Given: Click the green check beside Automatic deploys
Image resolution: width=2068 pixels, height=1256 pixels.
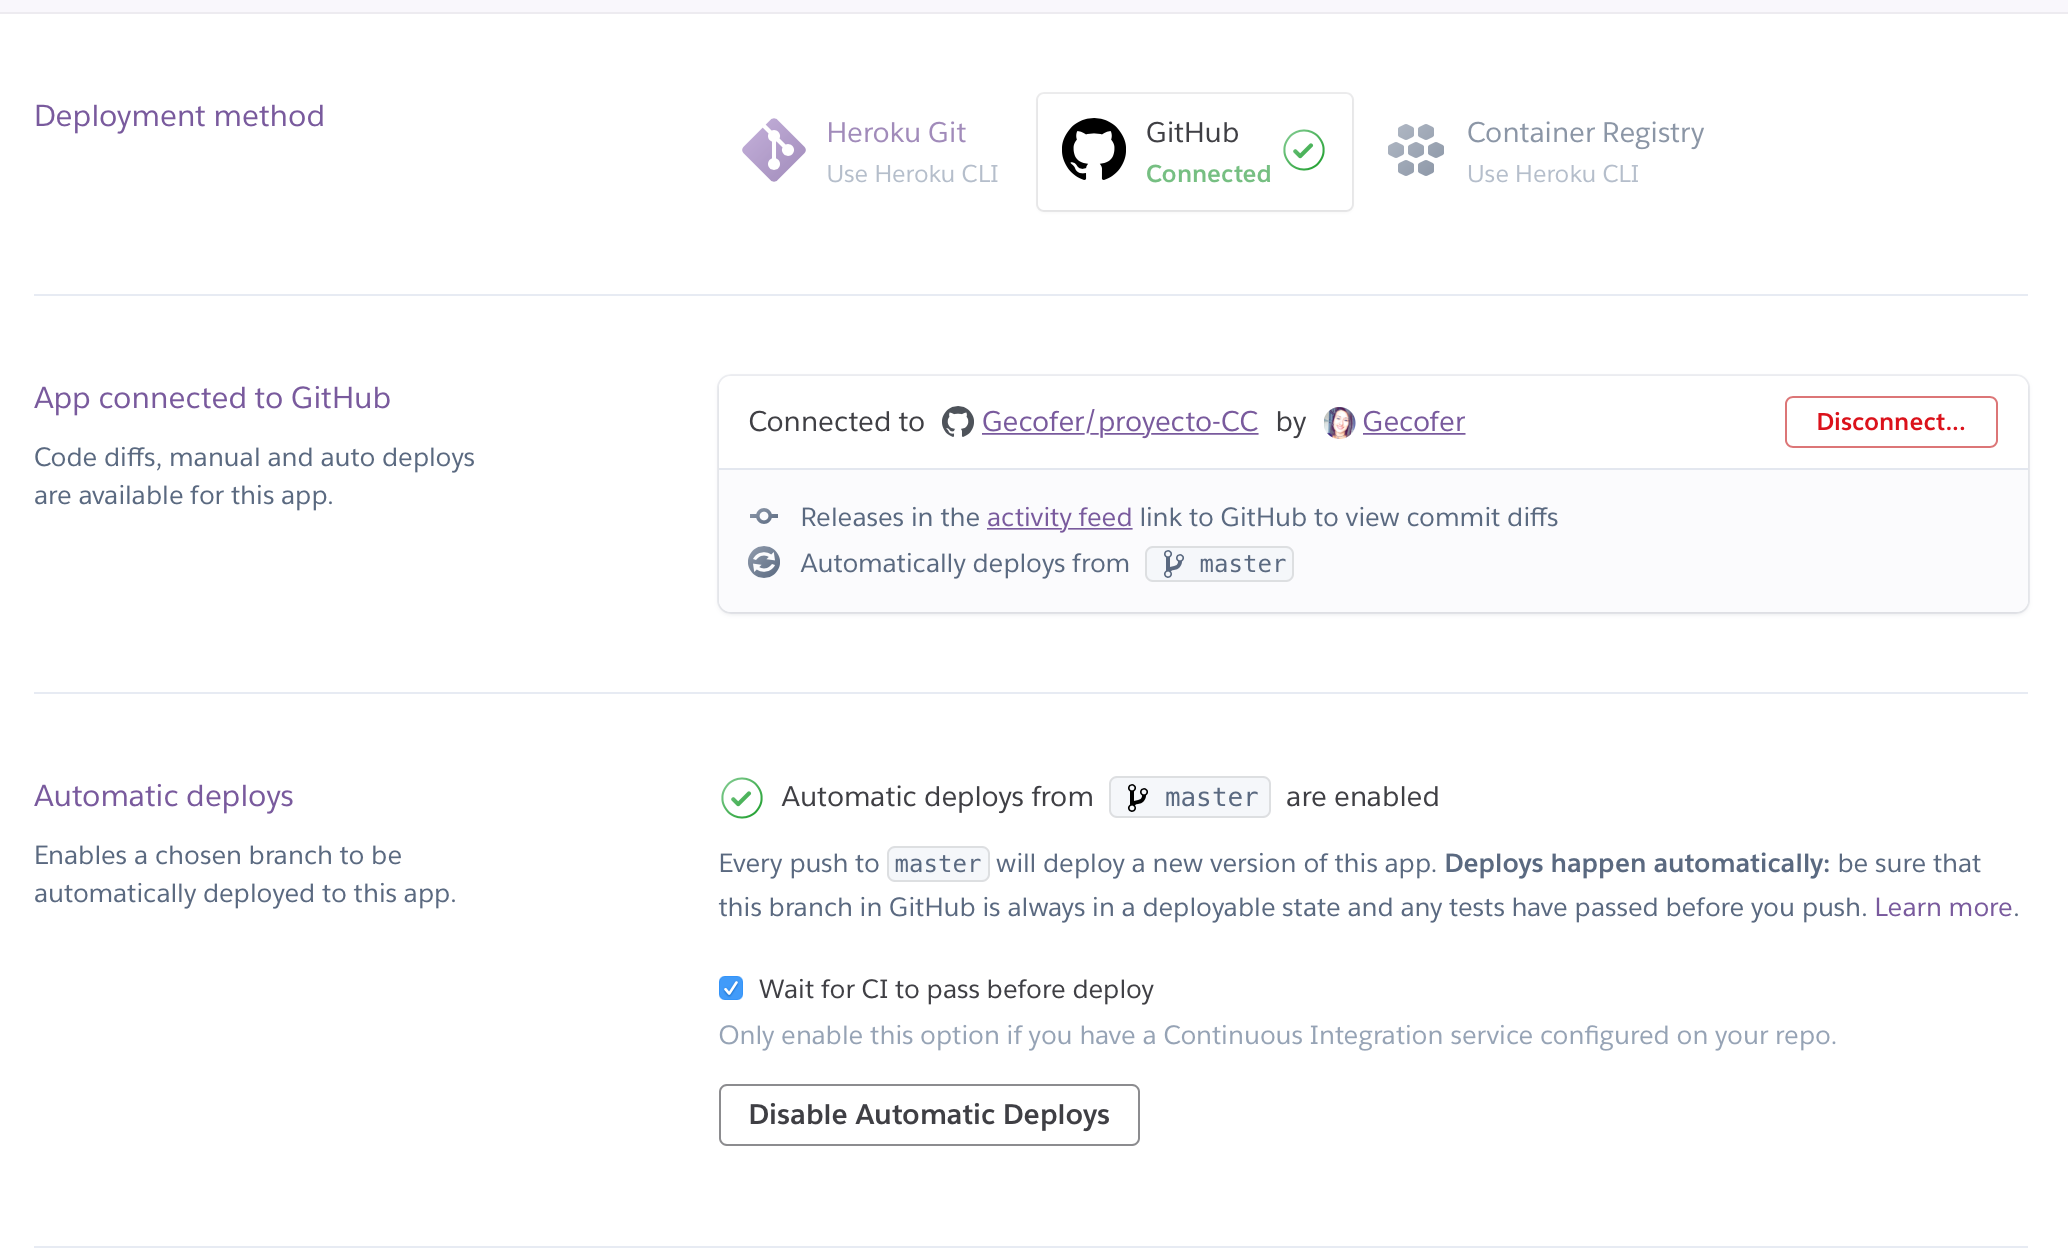Looking at the screenshot, I should [x=742, y=798].
